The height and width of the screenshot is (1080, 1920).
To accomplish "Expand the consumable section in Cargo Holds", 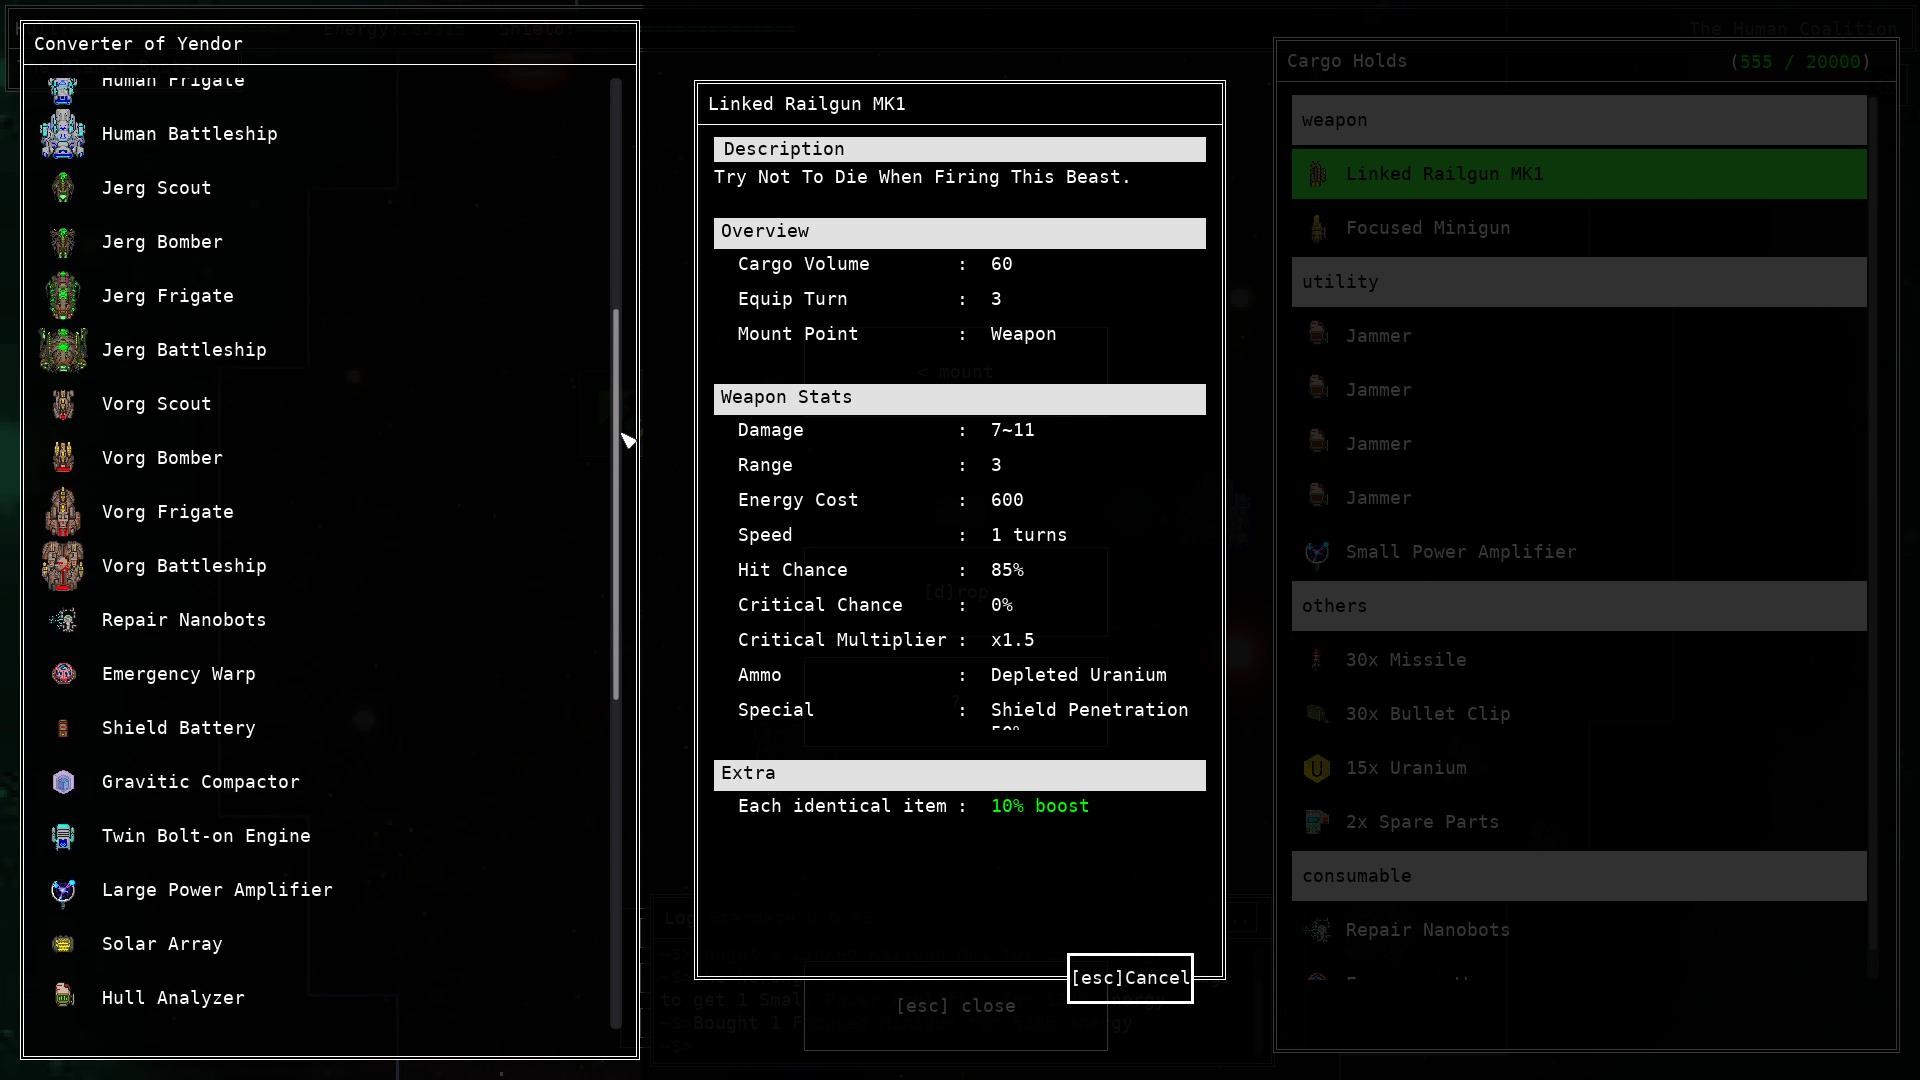I will pos(1579,876).
